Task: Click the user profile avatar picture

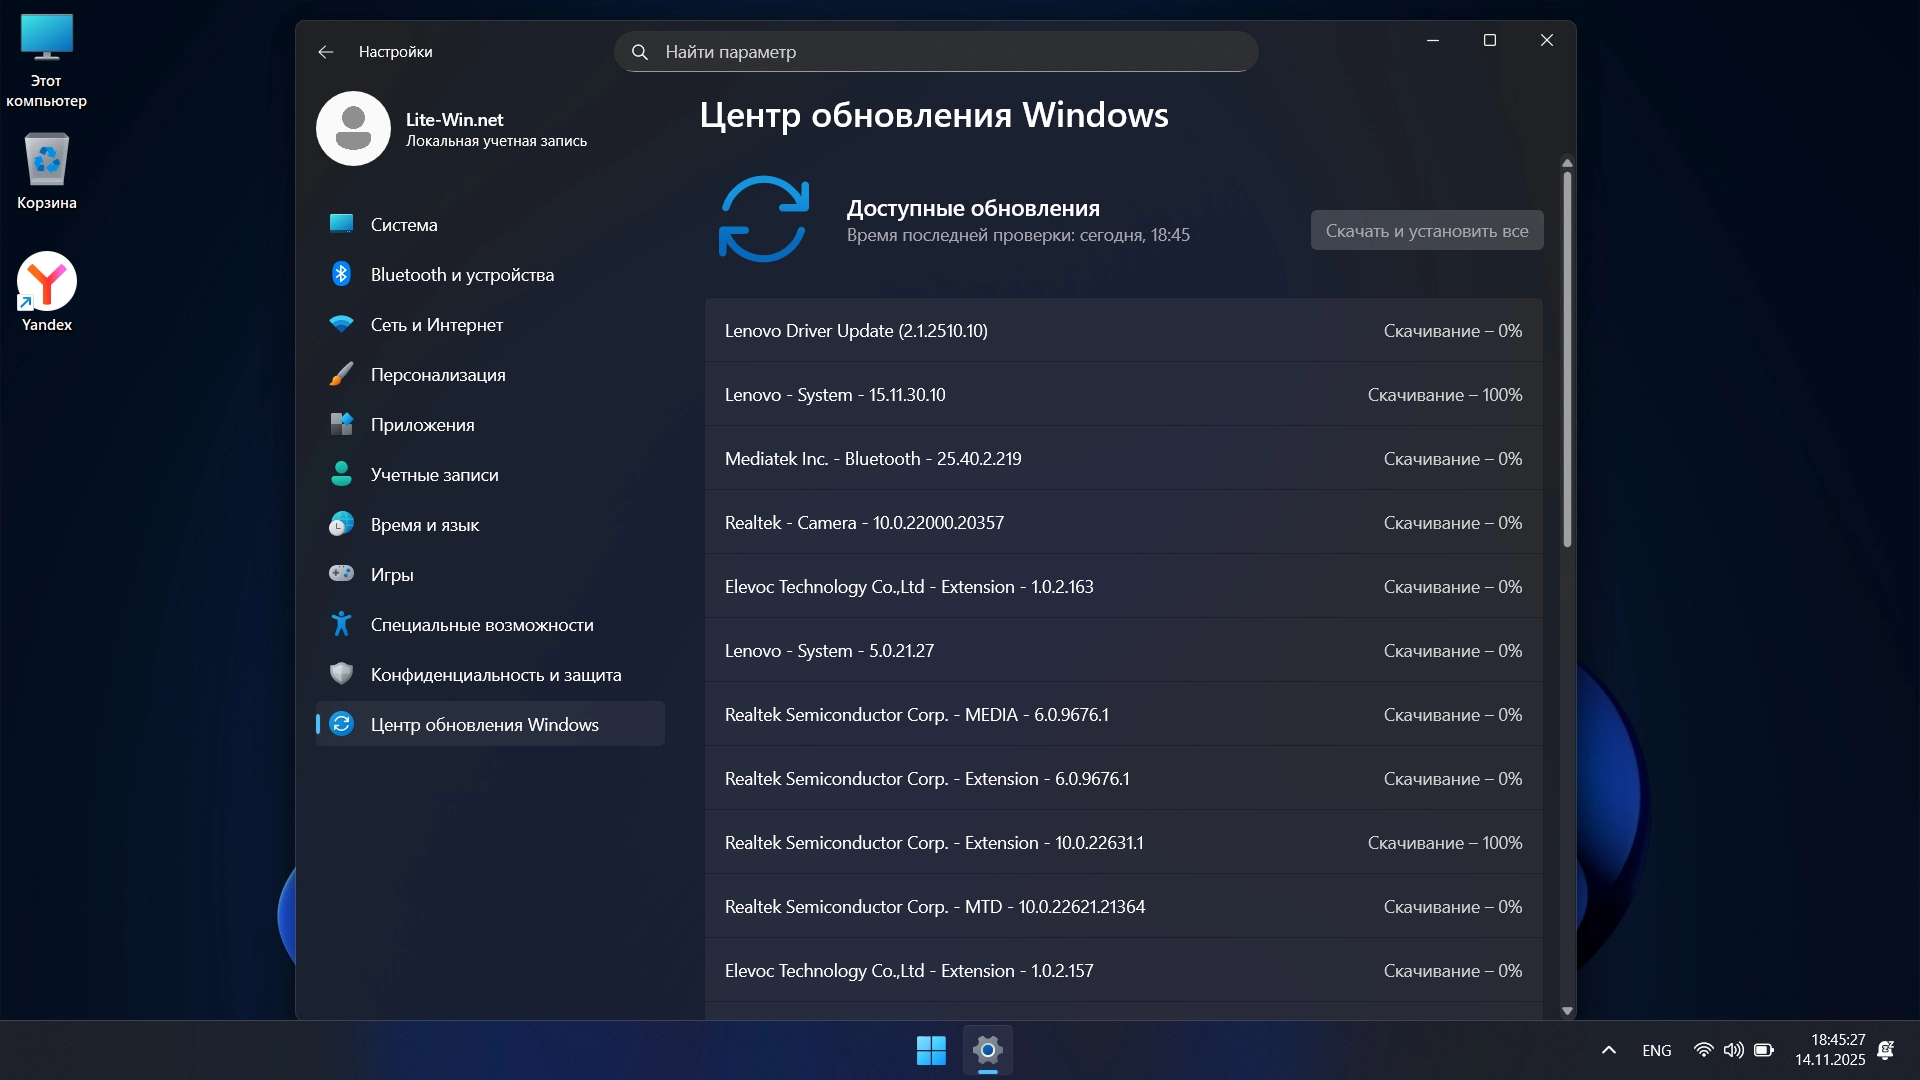Action: coord(353,129)
